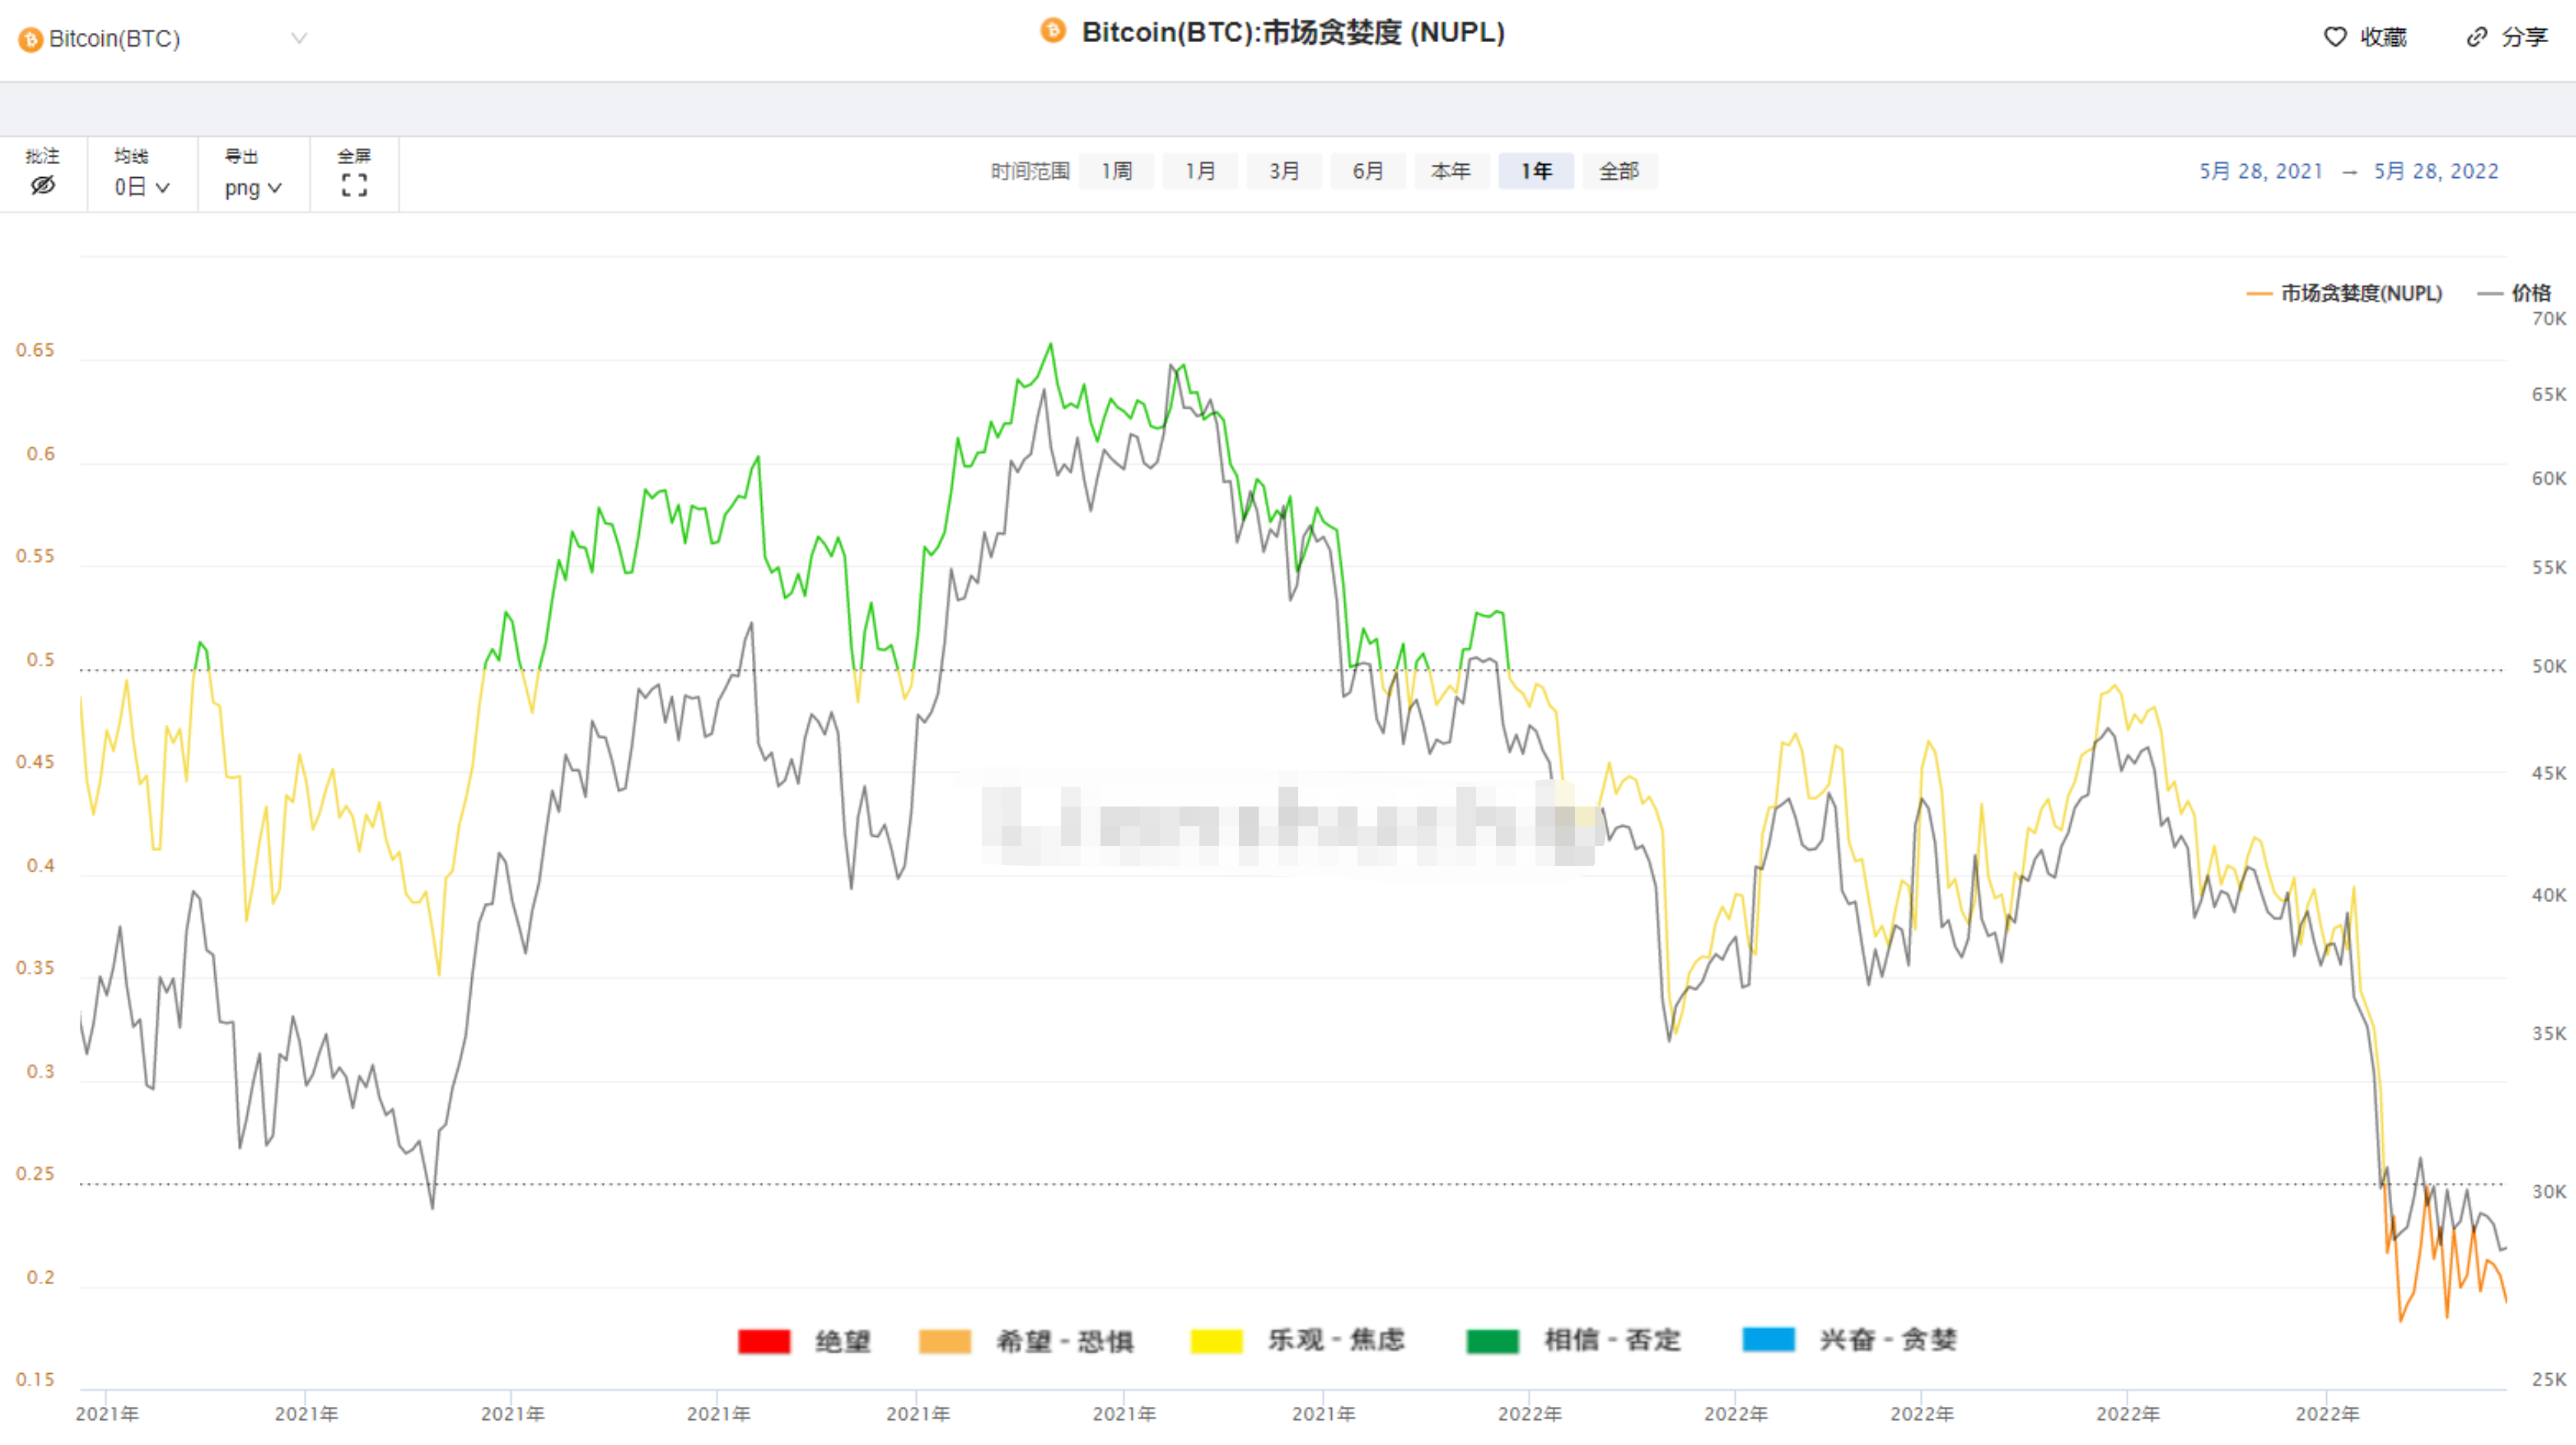Open the 均线 0日 moving average dropdown
This screenshot has height=1445, width=2576.
point(141,187)
